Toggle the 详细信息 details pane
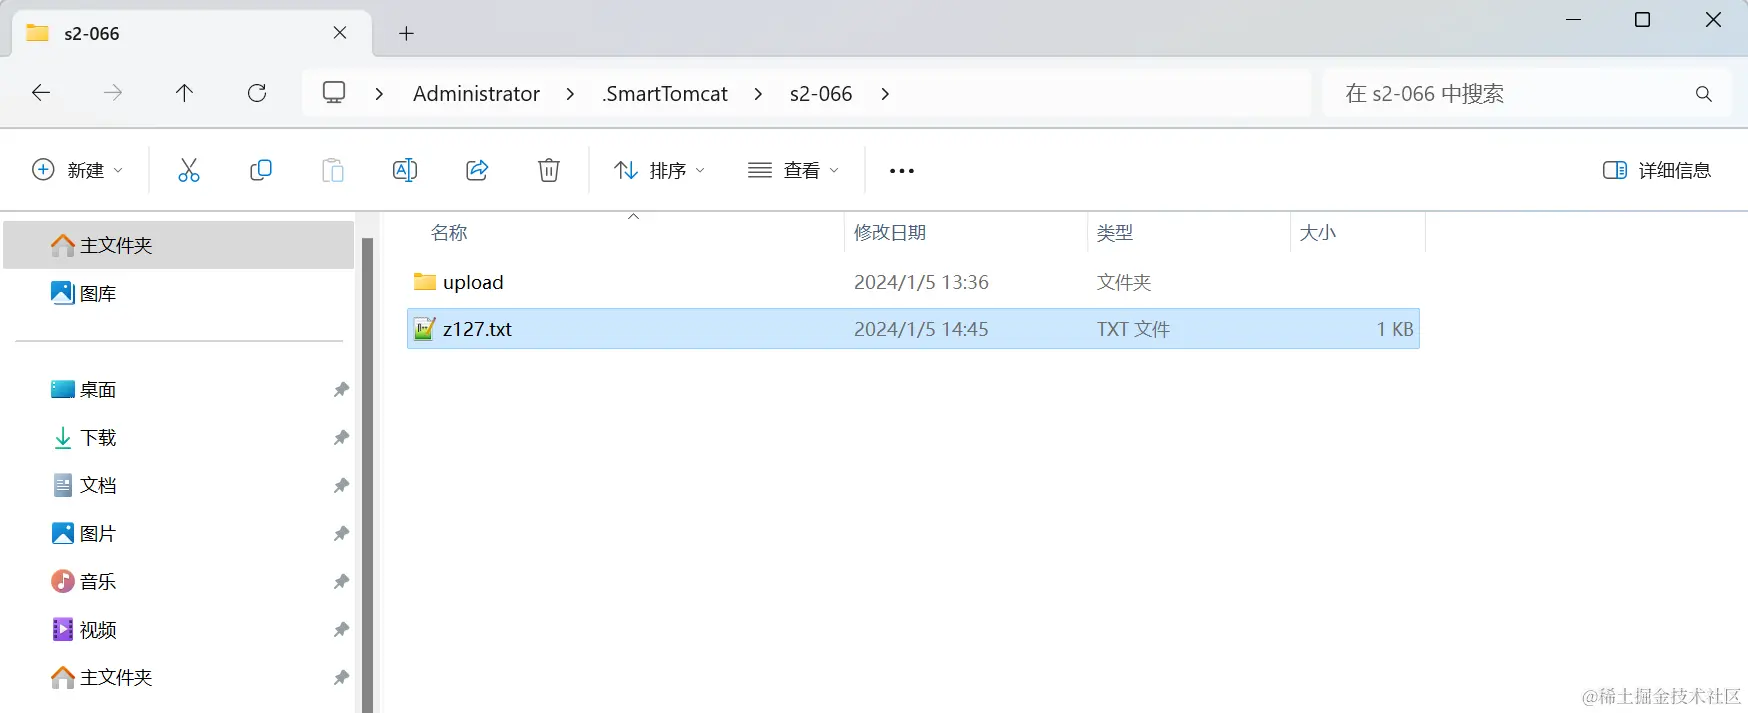The width and height of the screenshot is (1748, 713). tap(1657, 170)
